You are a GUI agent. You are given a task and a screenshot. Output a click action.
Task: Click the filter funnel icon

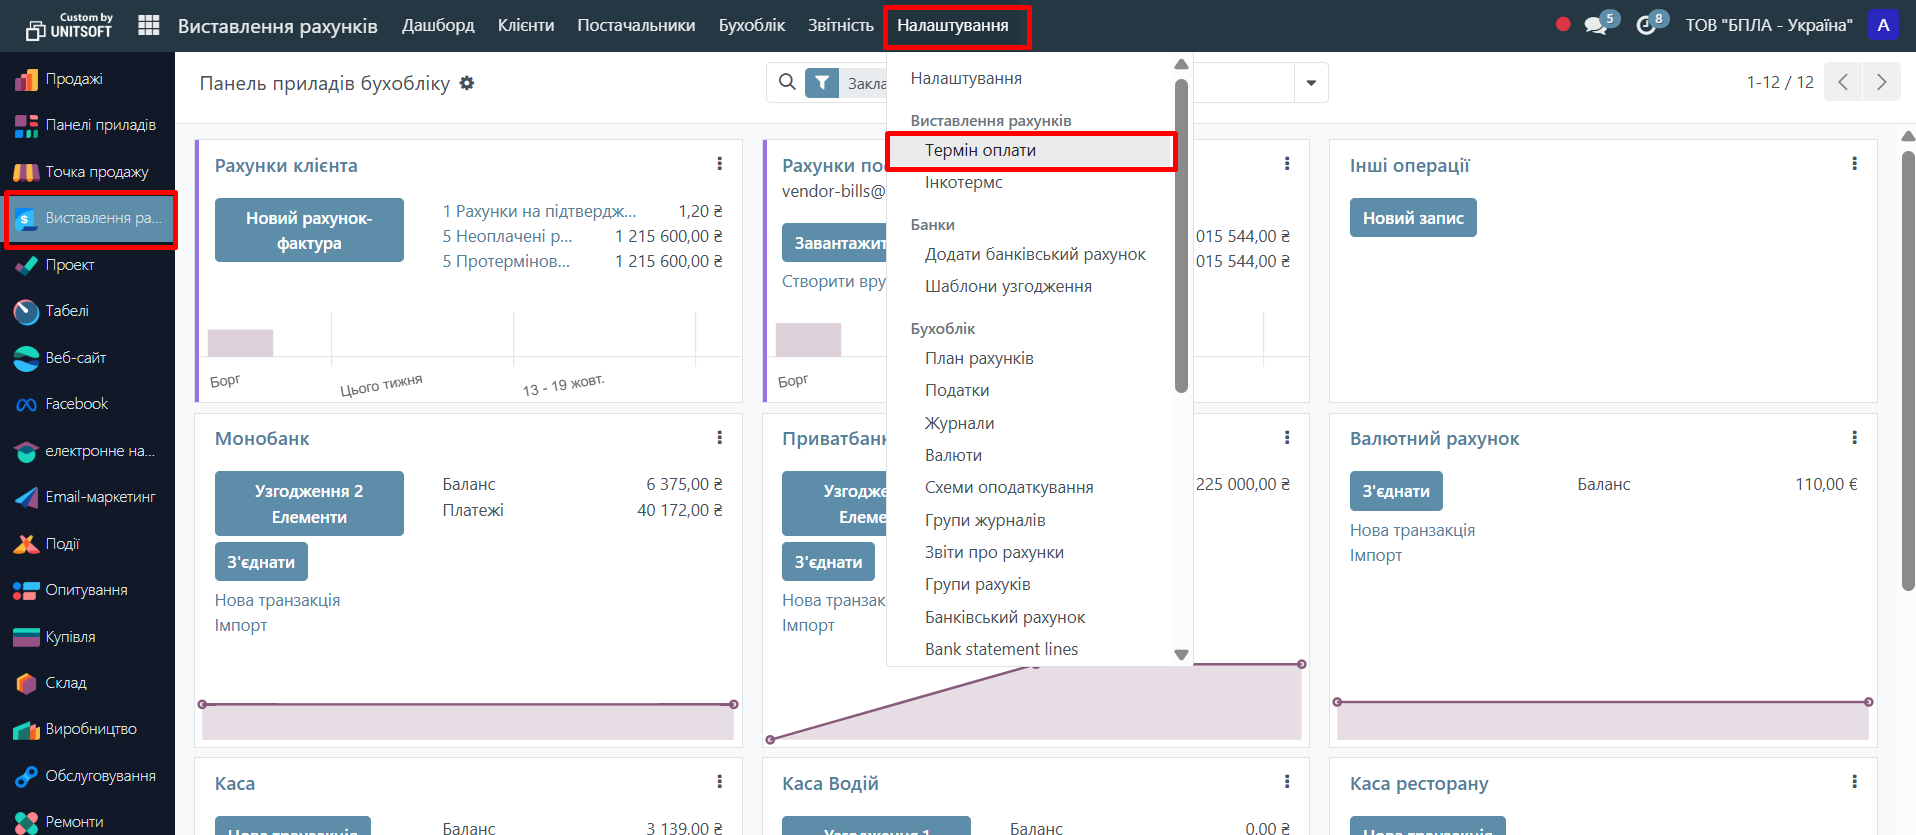pos(821,83)
